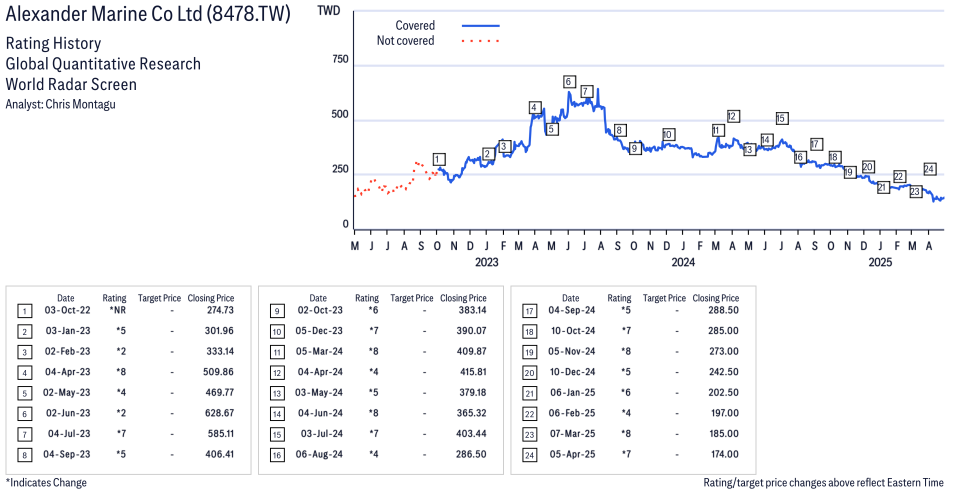Click the 390.07 closing price
The height and width of the screenshot is (489, 955).
(472, 331)
